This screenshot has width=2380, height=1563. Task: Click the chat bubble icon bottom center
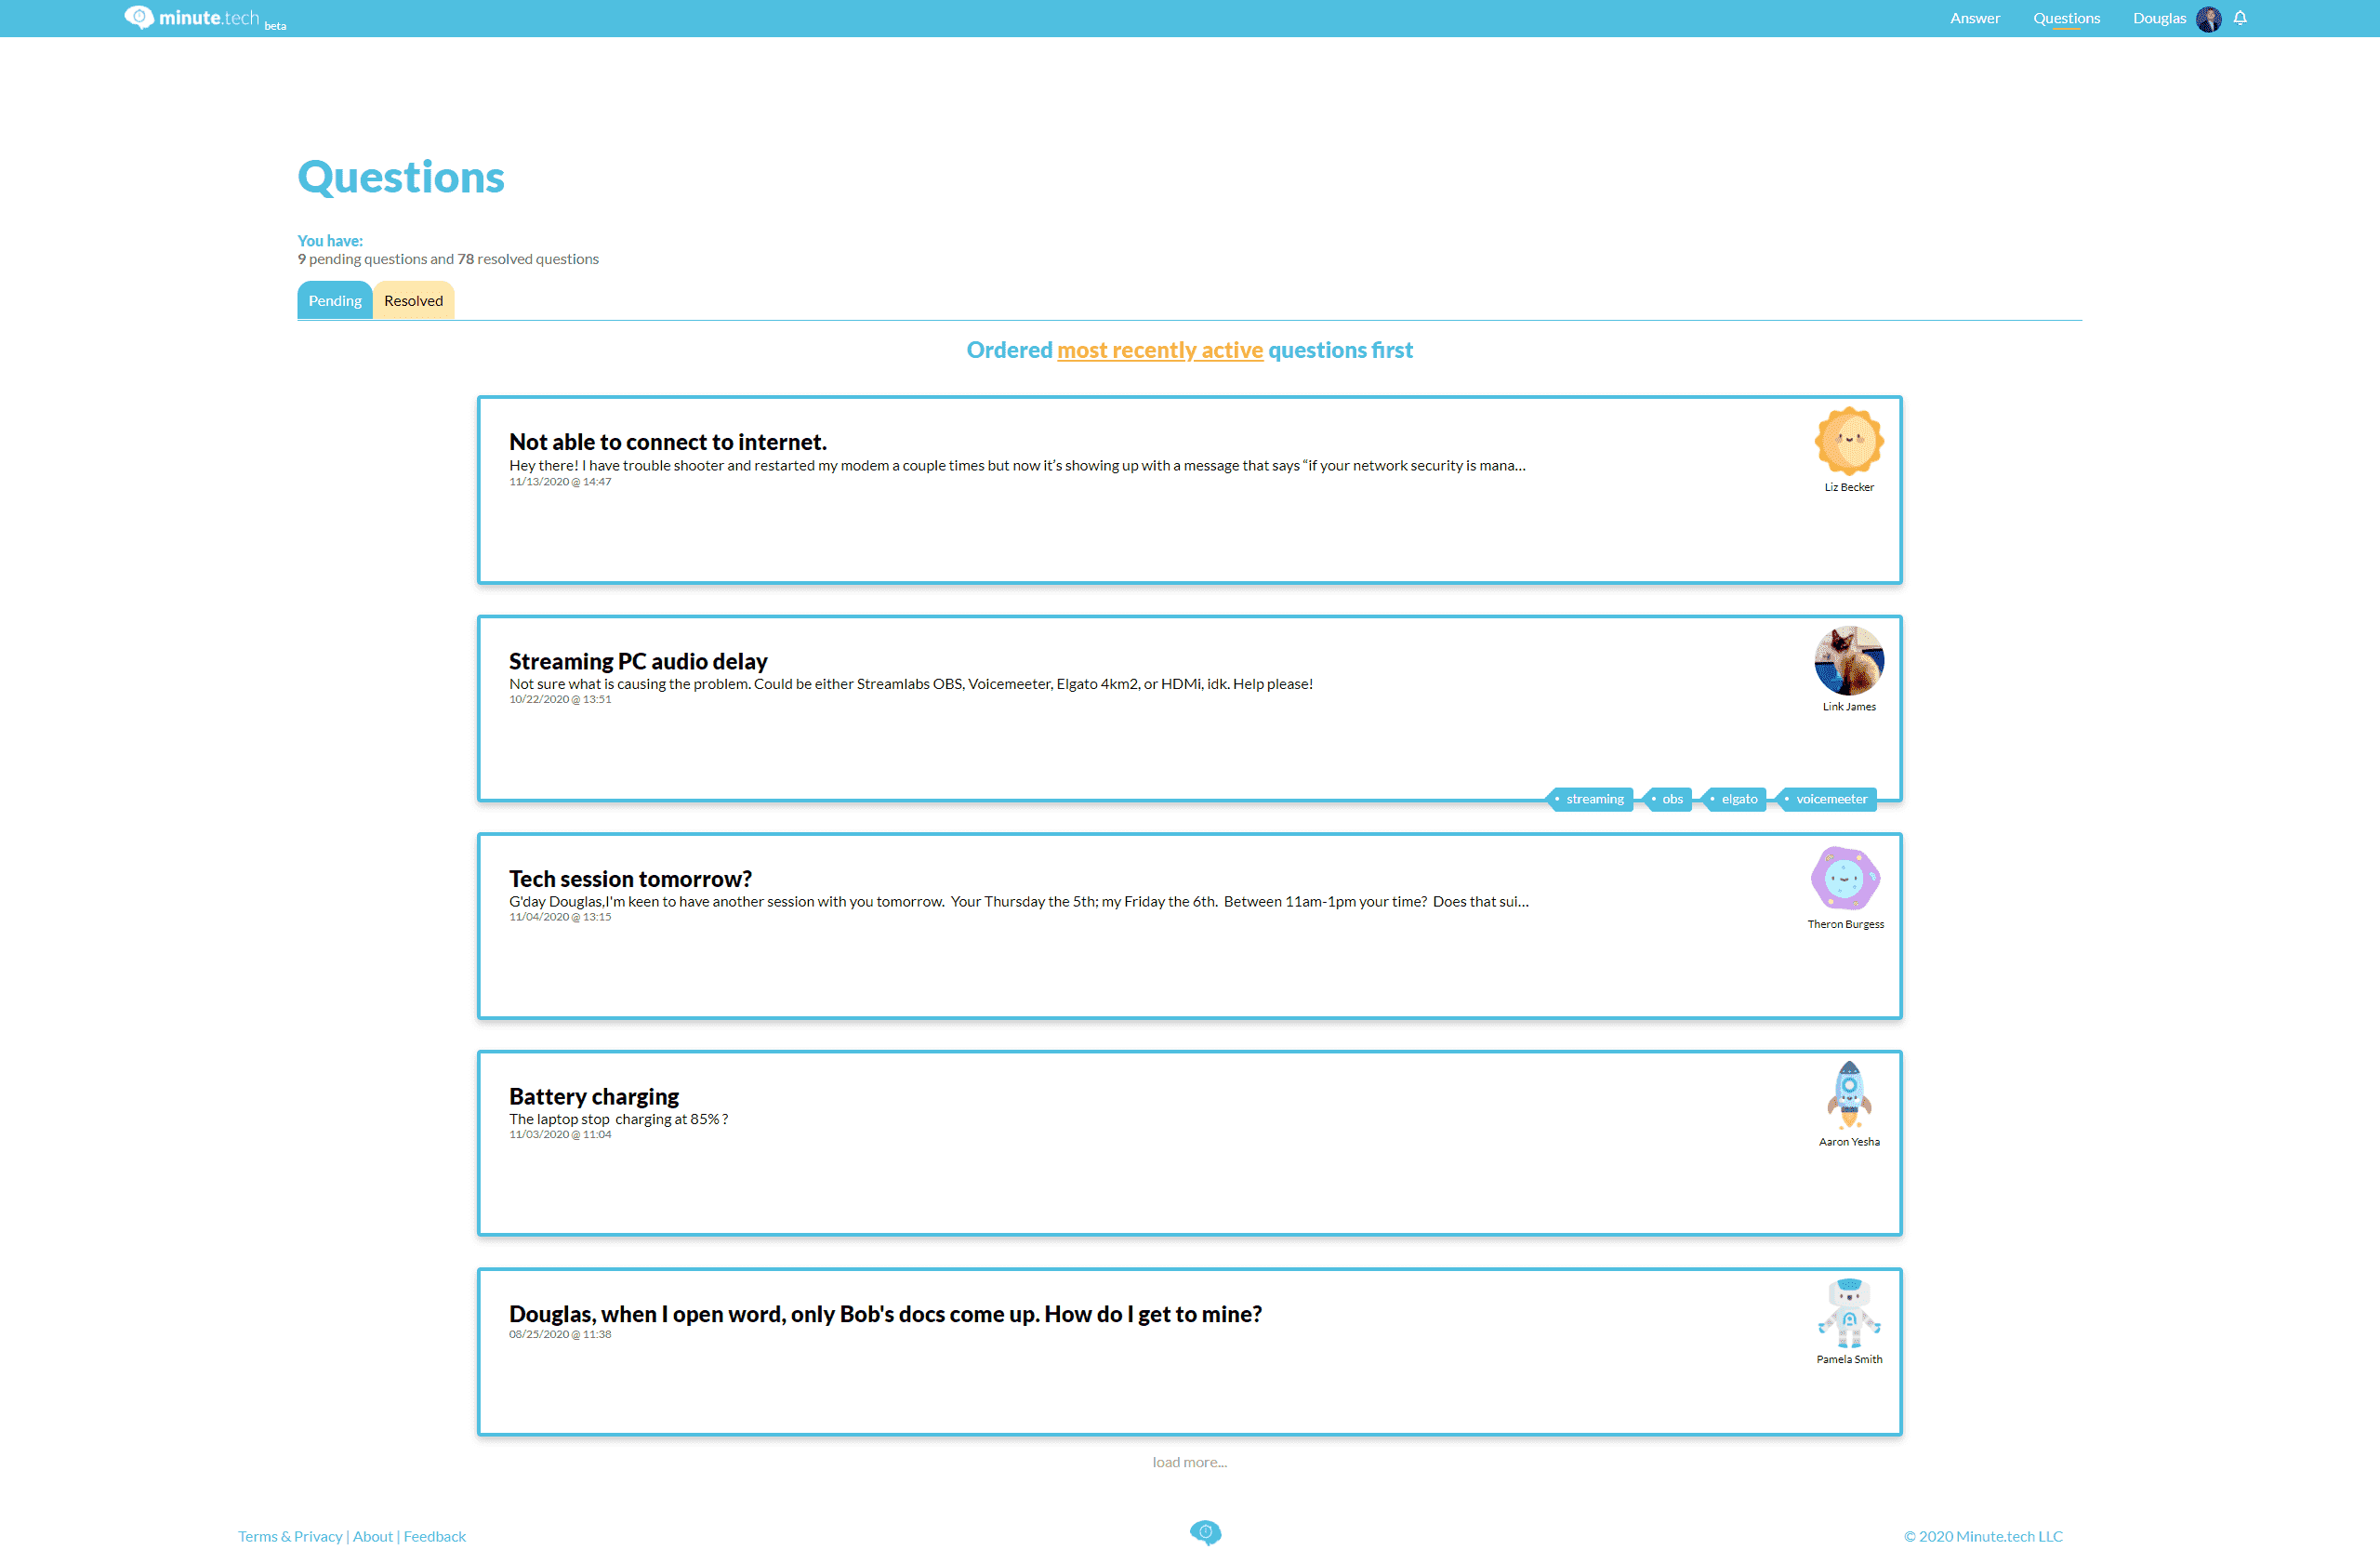[1205, 1531]
